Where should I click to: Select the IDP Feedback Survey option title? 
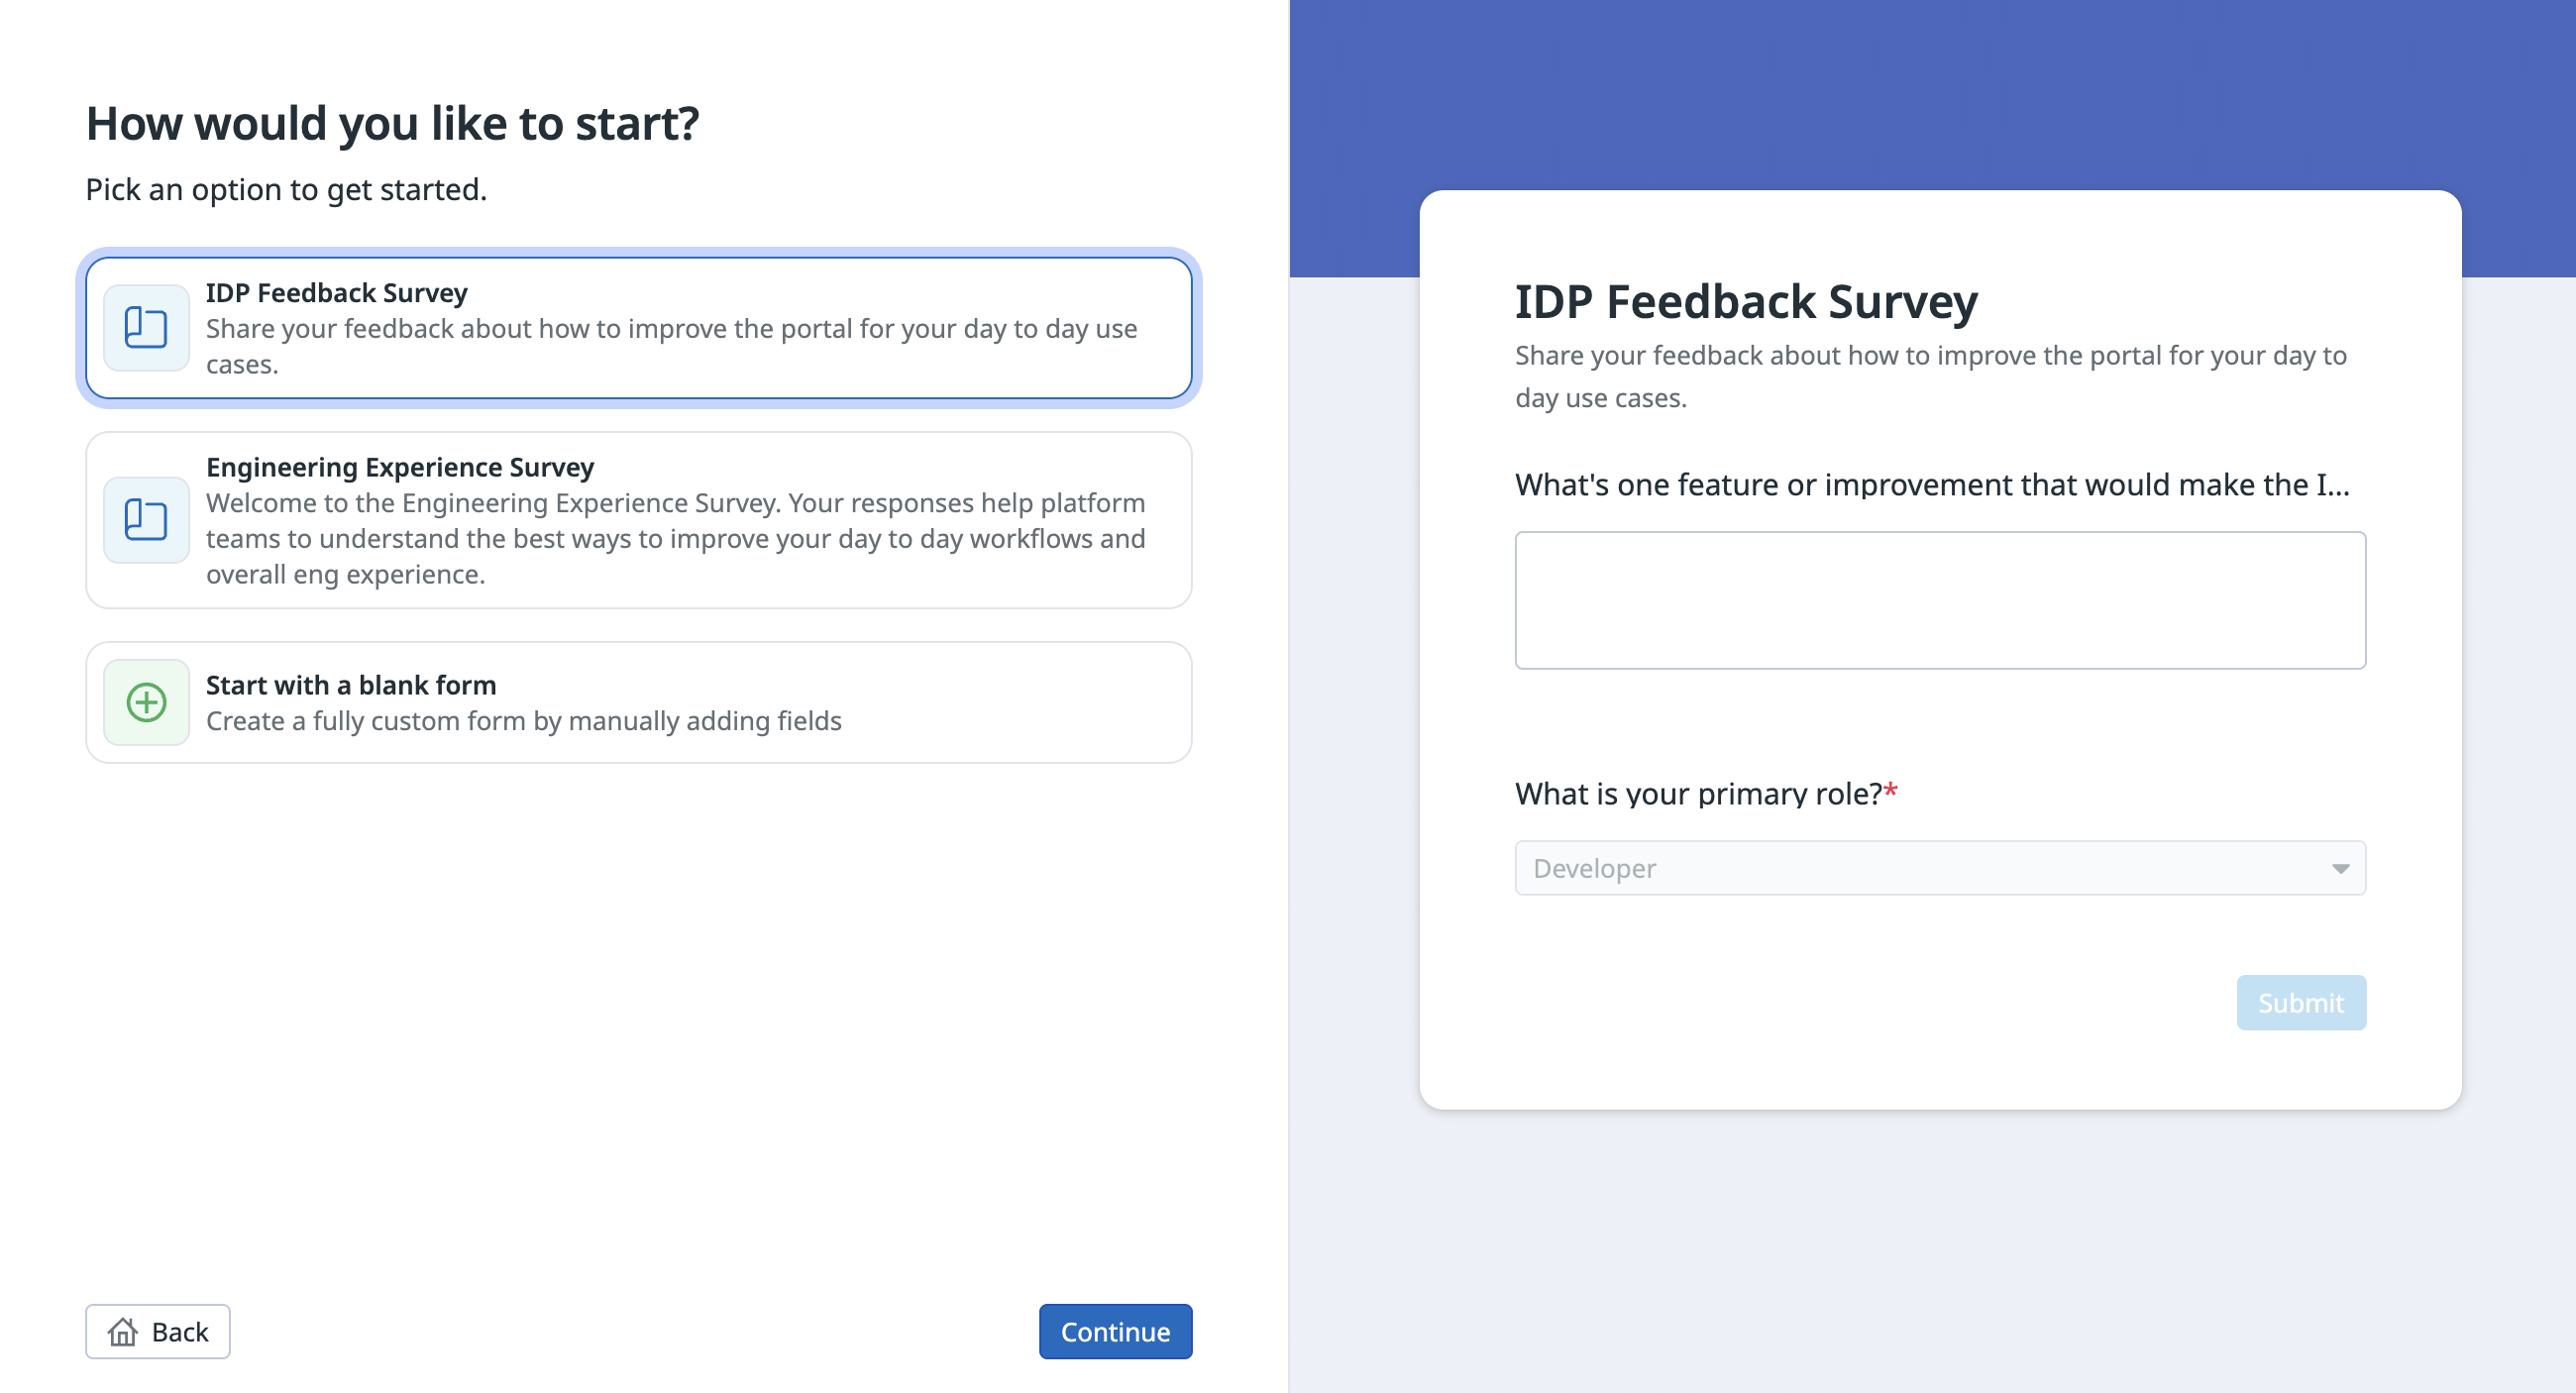(x=336, y=293)
